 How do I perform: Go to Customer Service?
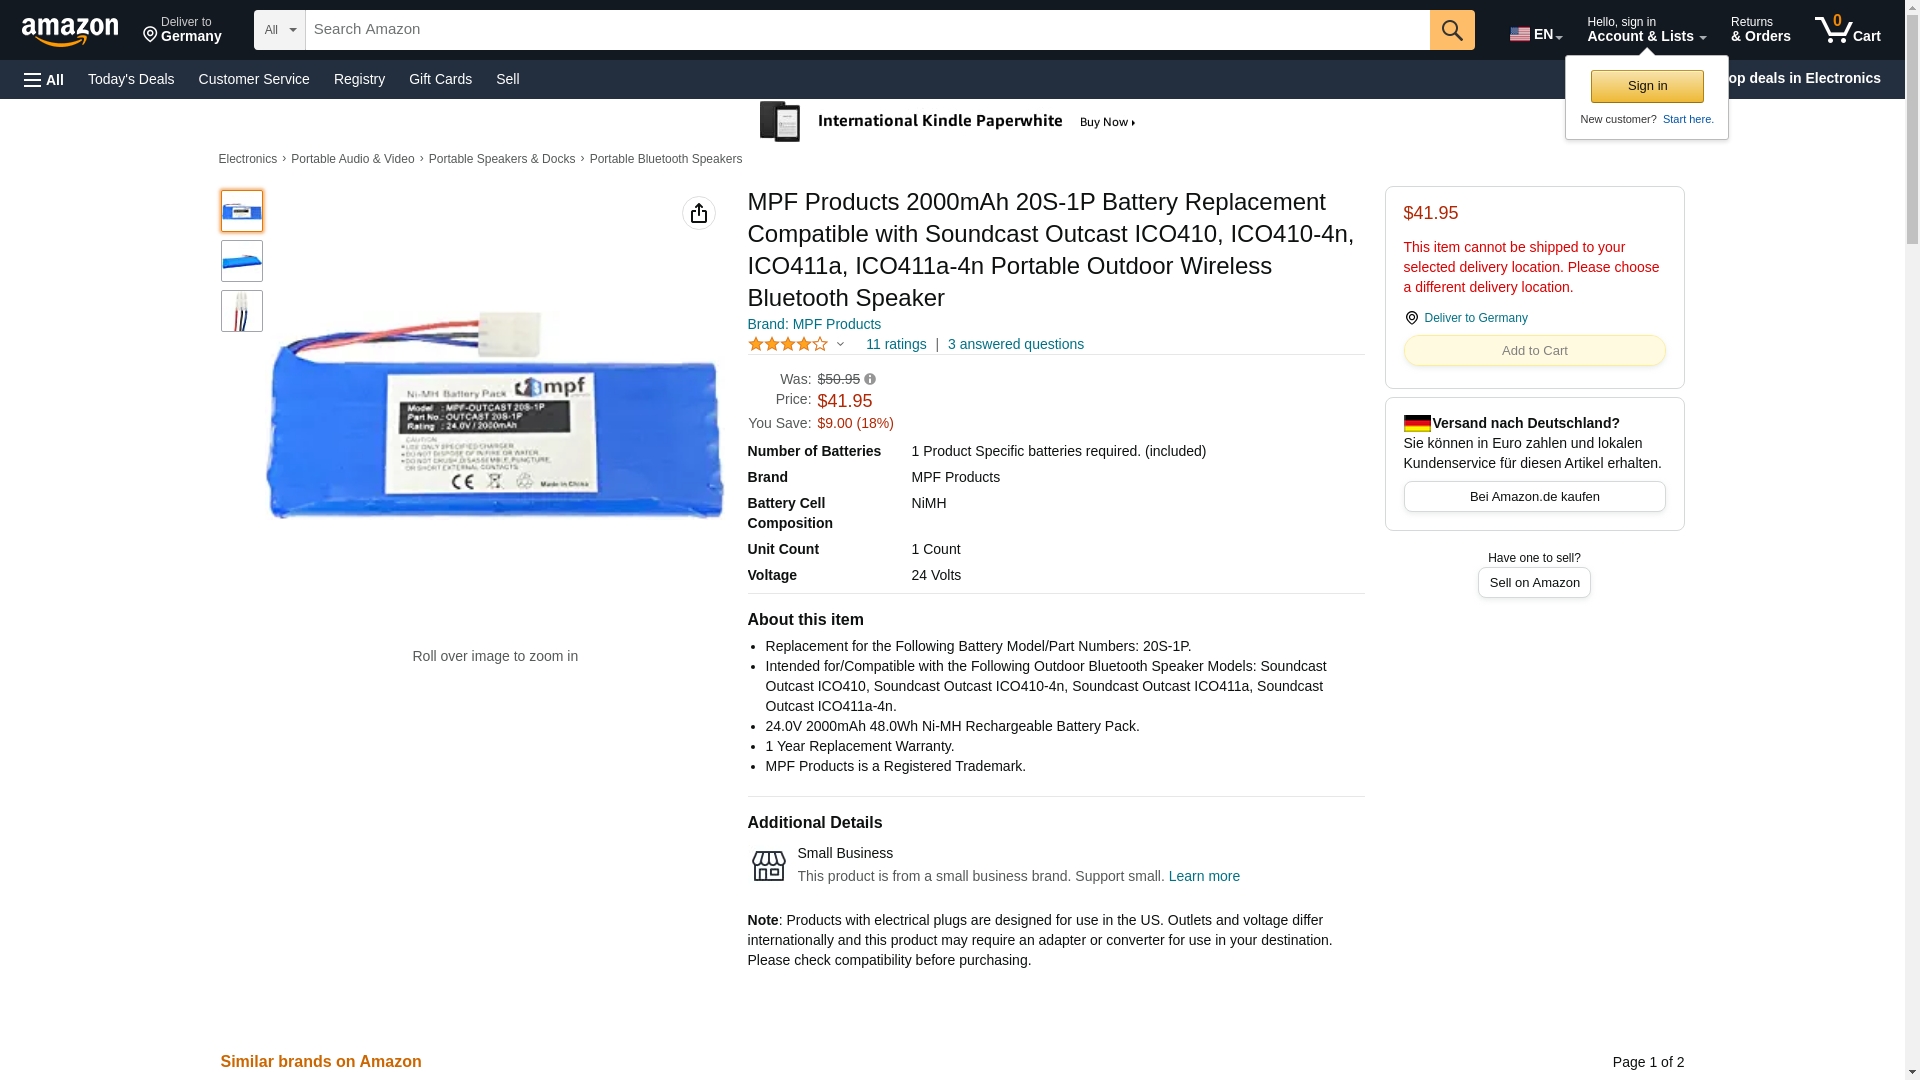tap(254, 79)
